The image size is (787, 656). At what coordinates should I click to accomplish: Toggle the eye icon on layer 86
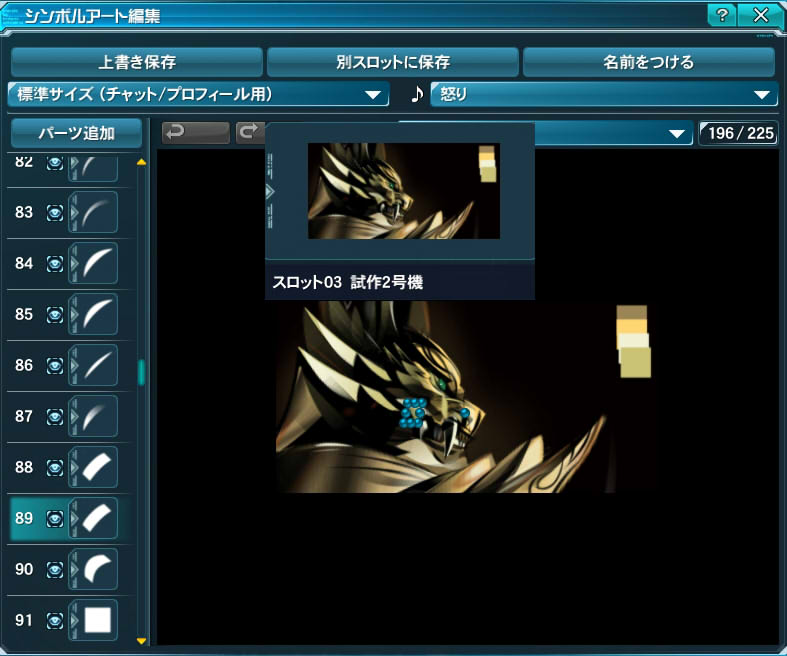click(x=55, y=365)
